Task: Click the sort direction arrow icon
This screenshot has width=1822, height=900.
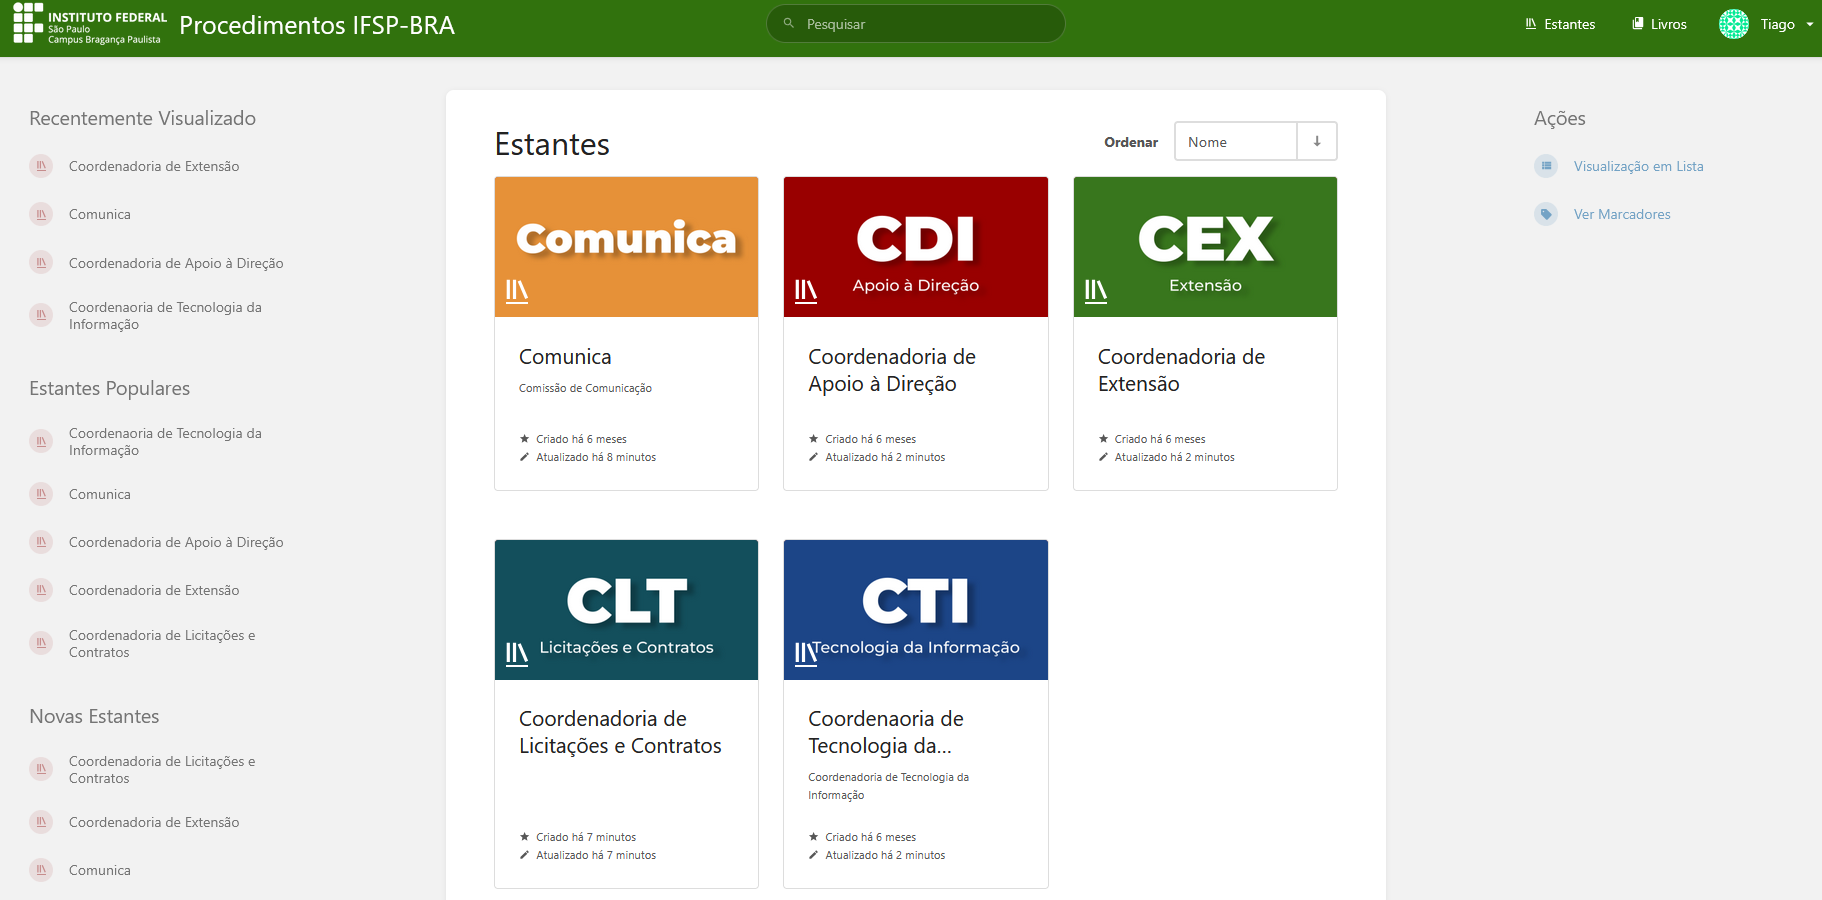Action: click(x=1317, y=142)
